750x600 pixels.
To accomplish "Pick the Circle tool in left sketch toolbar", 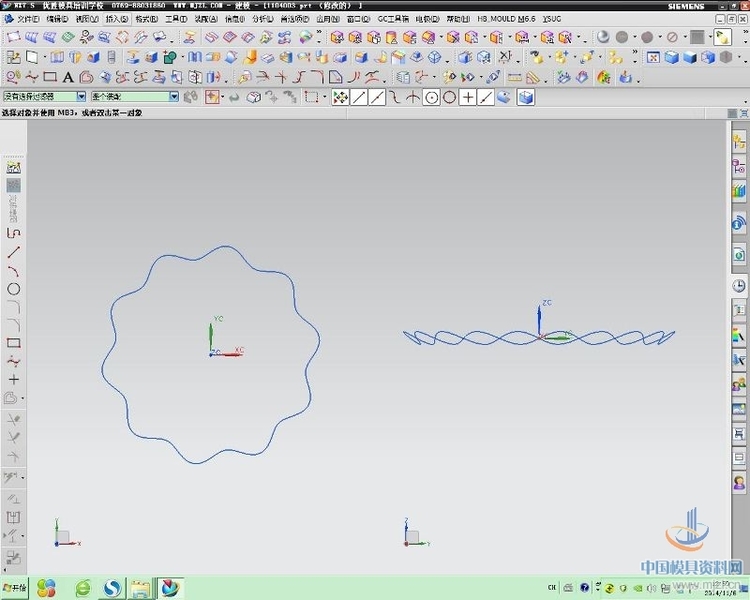I will (14, 289).
